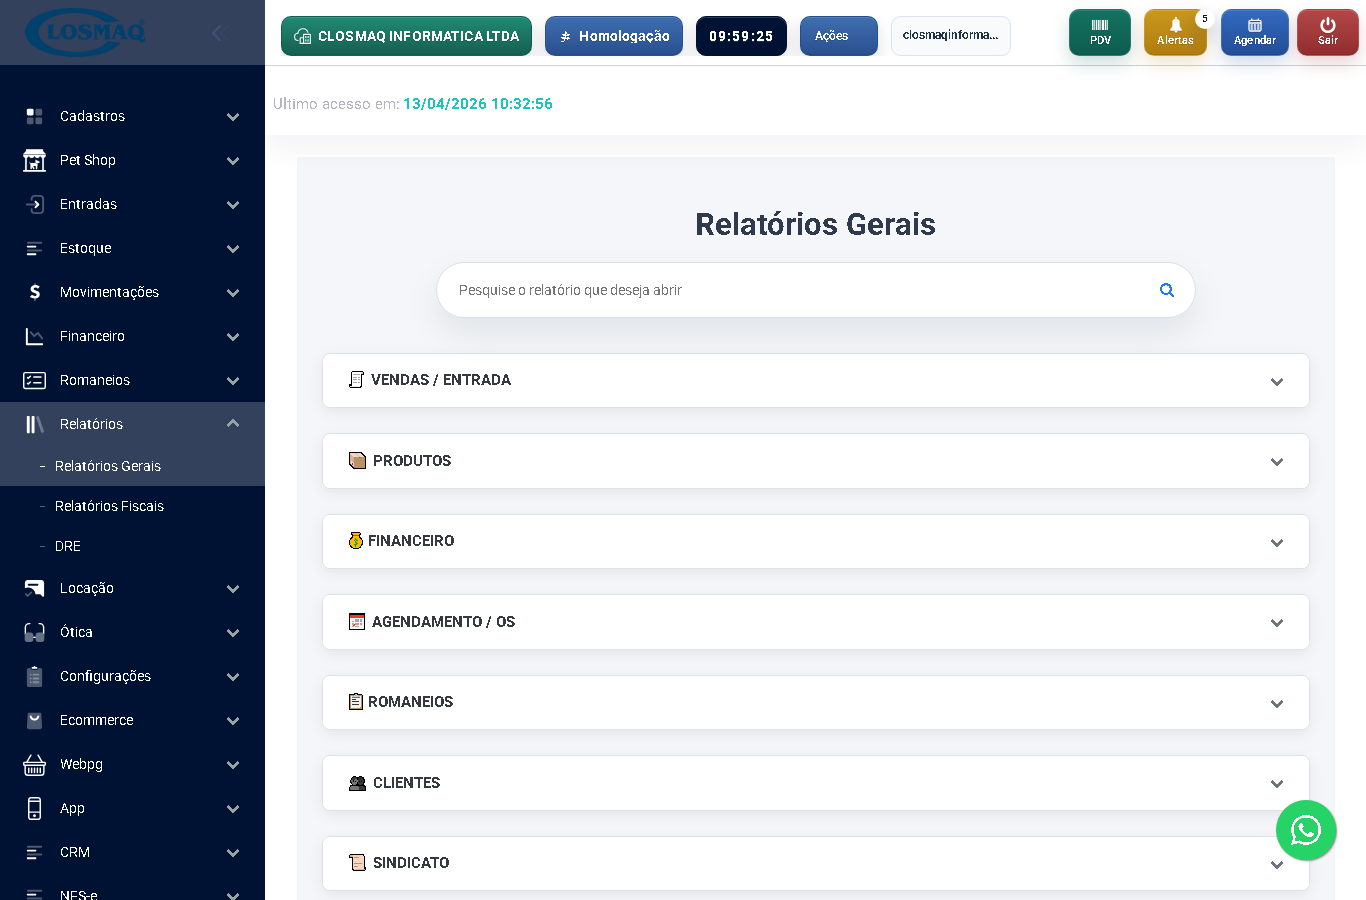The width and height of the screenshot is (1366, 900).
Task: Click the Ações button
Action: tap(838, 35)
